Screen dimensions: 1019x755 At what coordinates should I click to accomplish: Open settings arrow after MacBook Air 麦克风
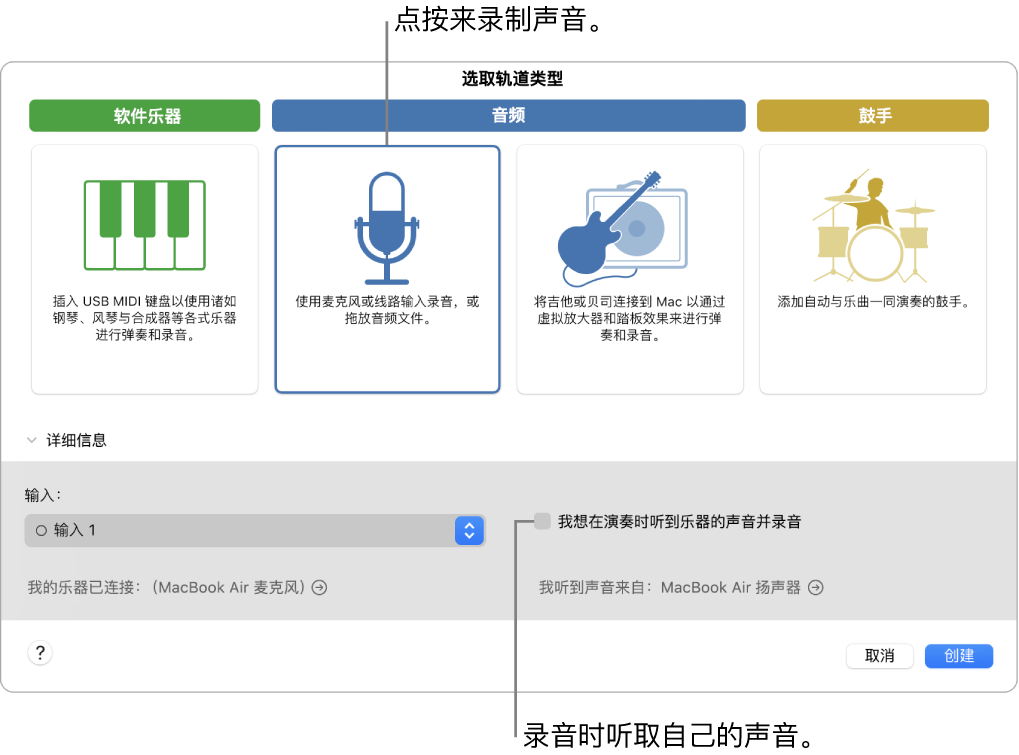[x=318, y=587]
